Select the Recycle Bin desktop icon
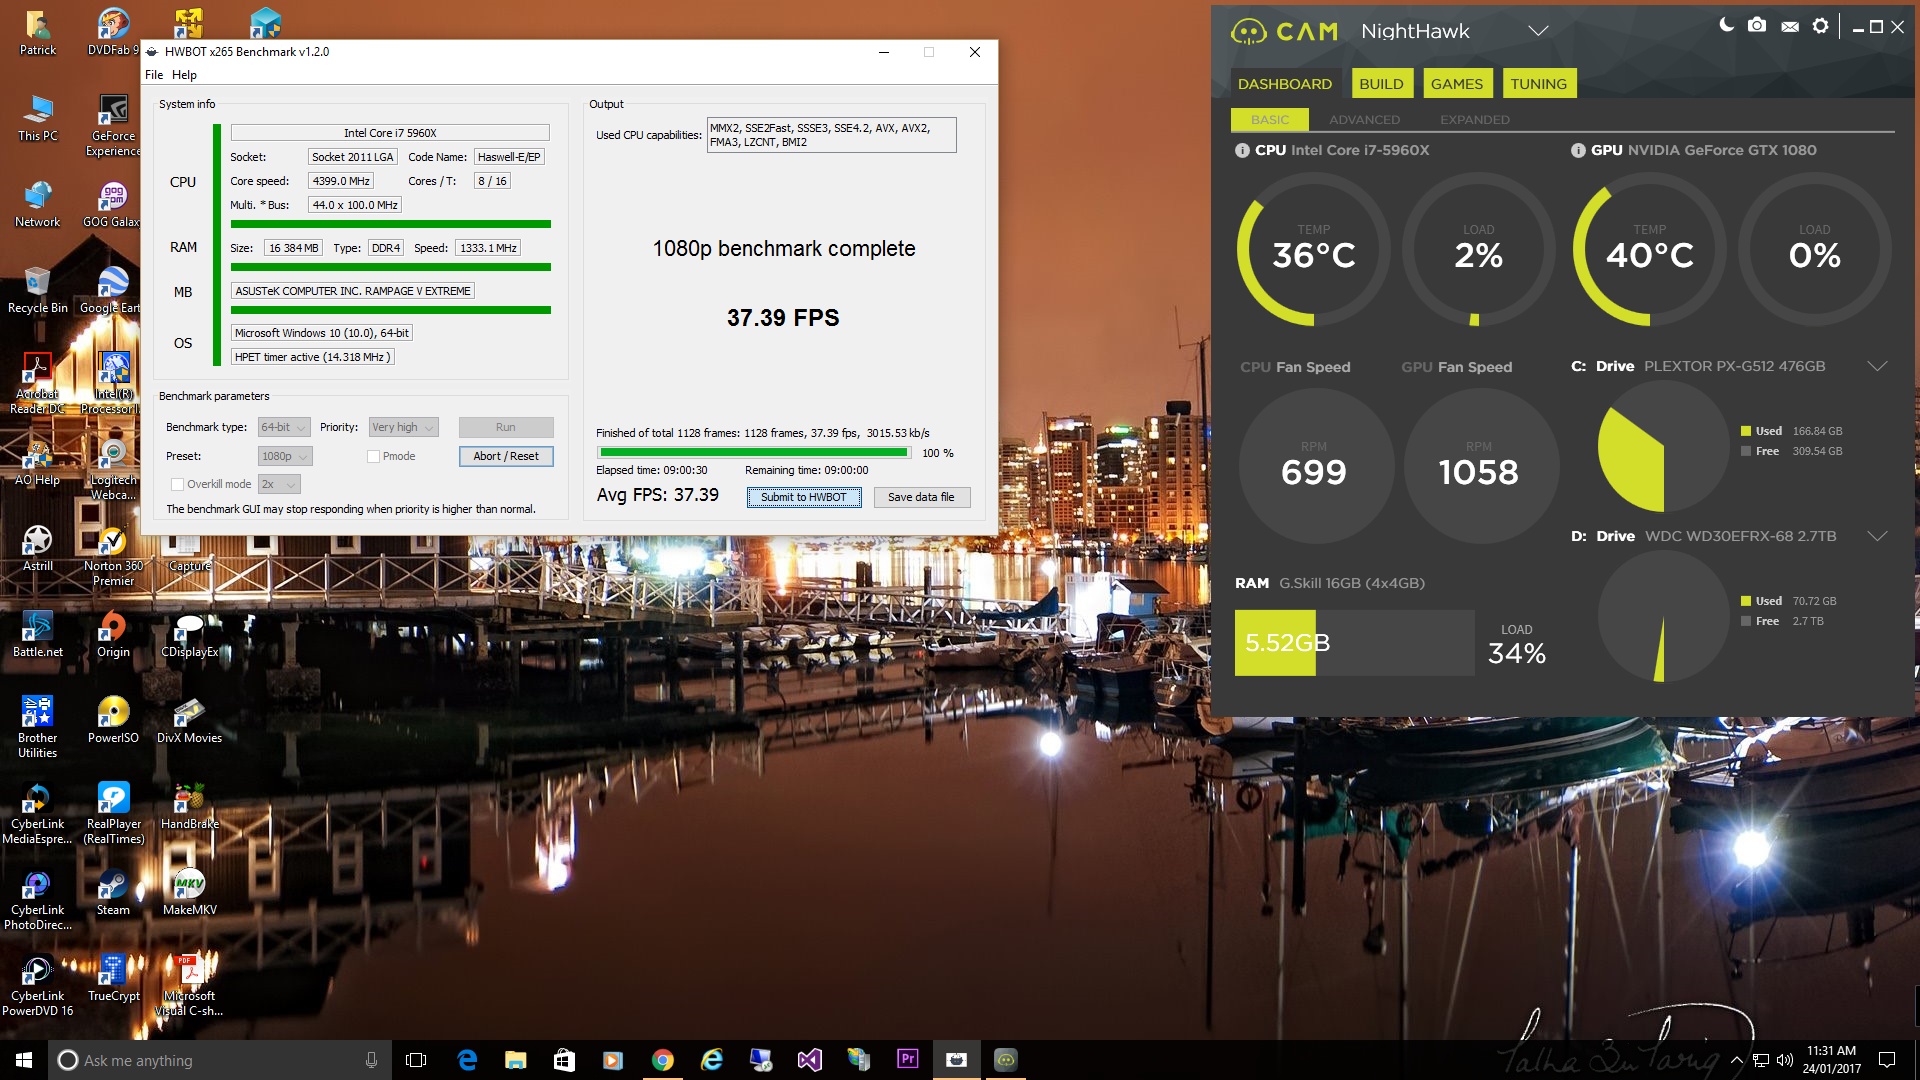 [37, 290]
